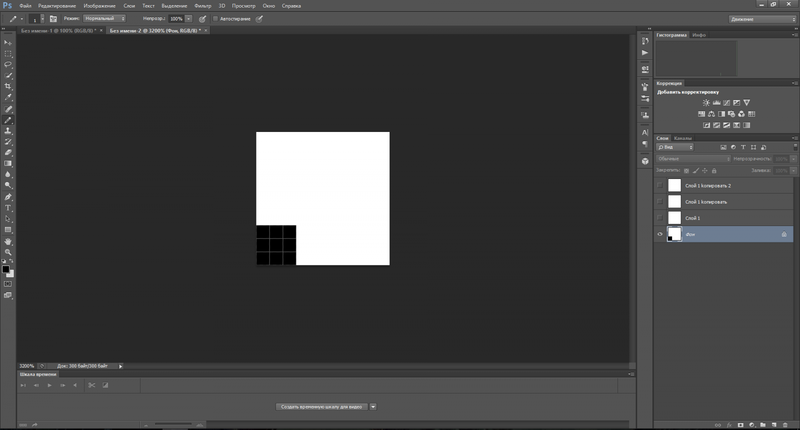Enable the Автостирание checkbox
Image resolution: width=800 pixels, height=430 pixels.
point(214,18)
